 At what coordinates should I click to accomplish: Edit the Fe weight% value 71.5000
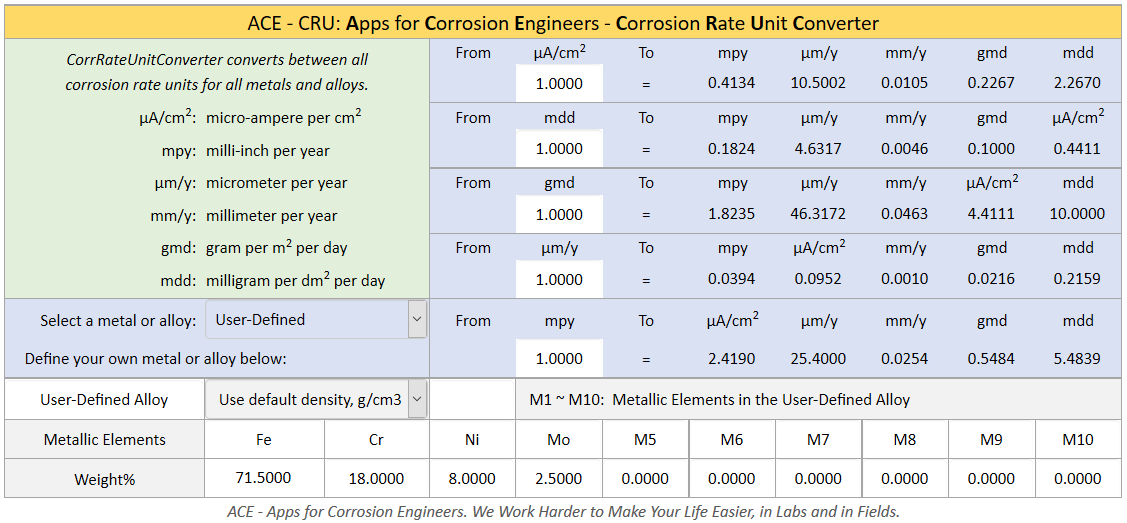tap(264, 479)
